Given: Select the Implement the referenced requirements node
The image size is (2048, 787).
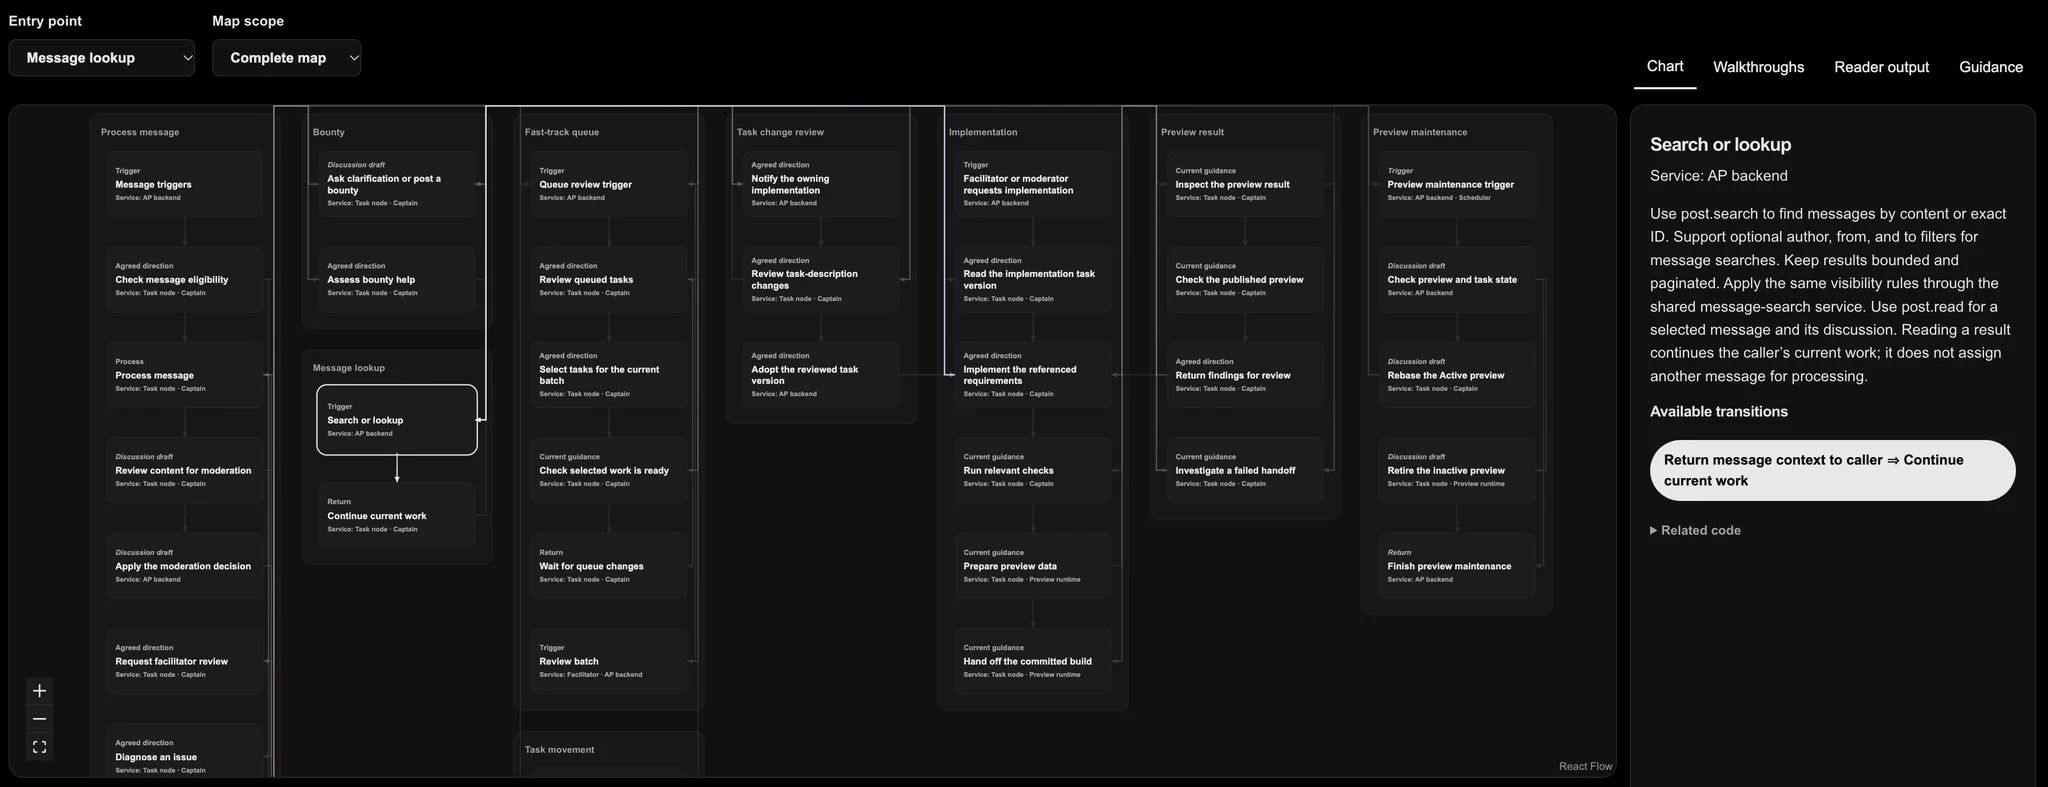Looking at the screenshot, I should click(x=1033, y=375).
